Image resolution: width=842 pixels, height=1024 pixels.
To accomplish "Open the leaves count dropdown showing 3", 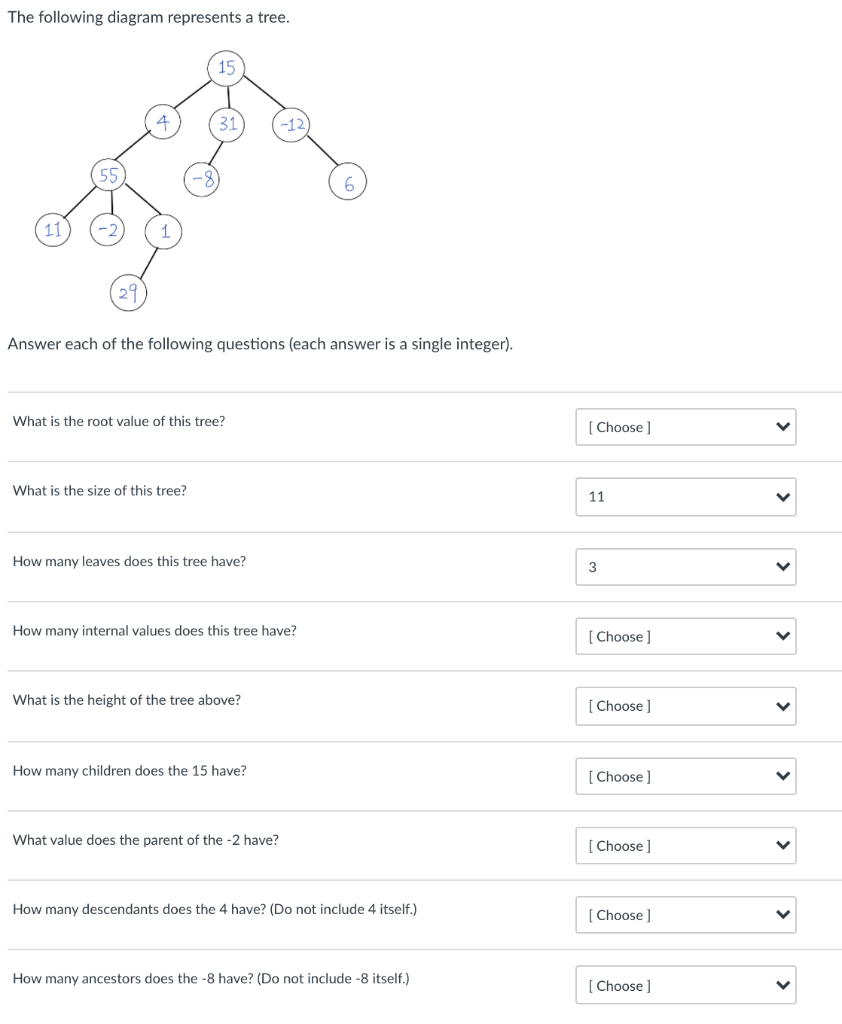I will (685, 567).
